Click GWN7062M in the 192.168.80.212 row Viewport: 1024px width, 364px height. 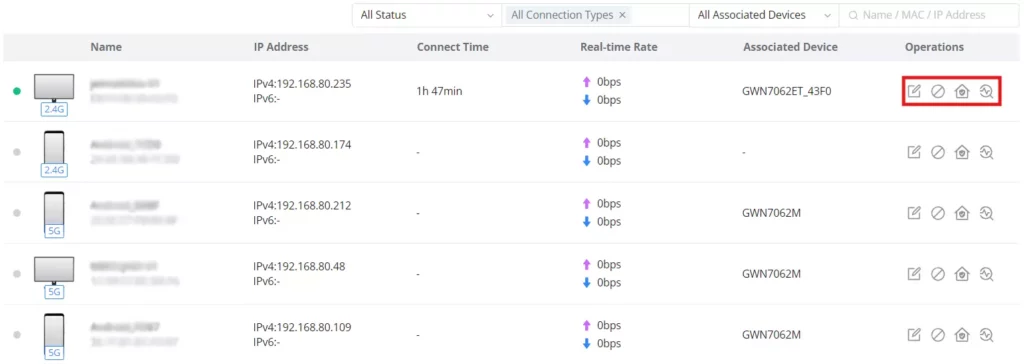pyautogui.click(x=771, y=213)
